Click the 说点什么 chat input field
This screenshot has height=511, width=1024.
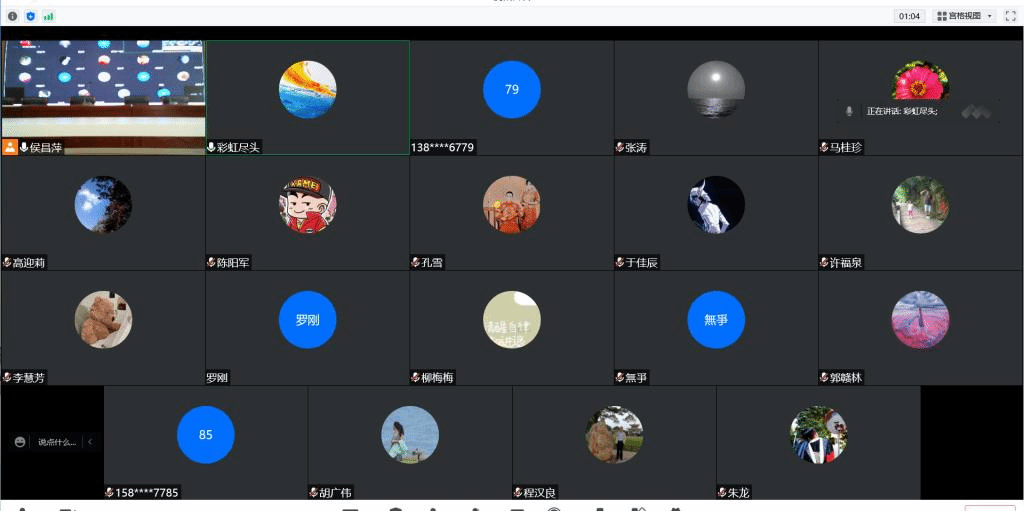[x=56, y=442]
